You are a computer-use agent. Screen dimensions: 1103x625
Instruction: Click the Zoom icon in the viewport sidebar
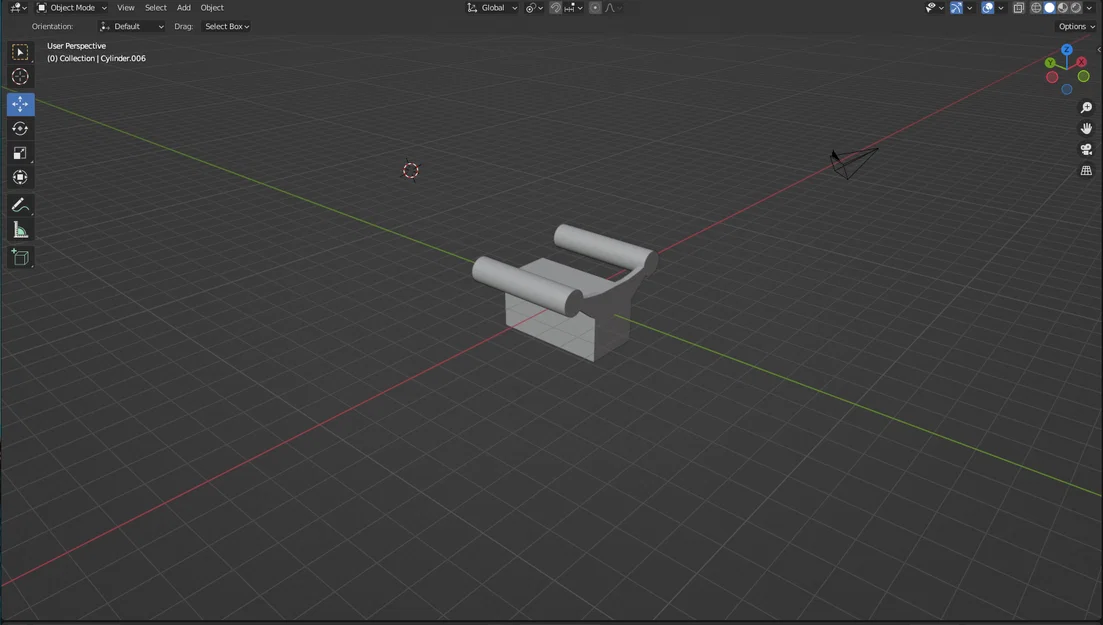pyautogui.click(x=1086, y=107)
